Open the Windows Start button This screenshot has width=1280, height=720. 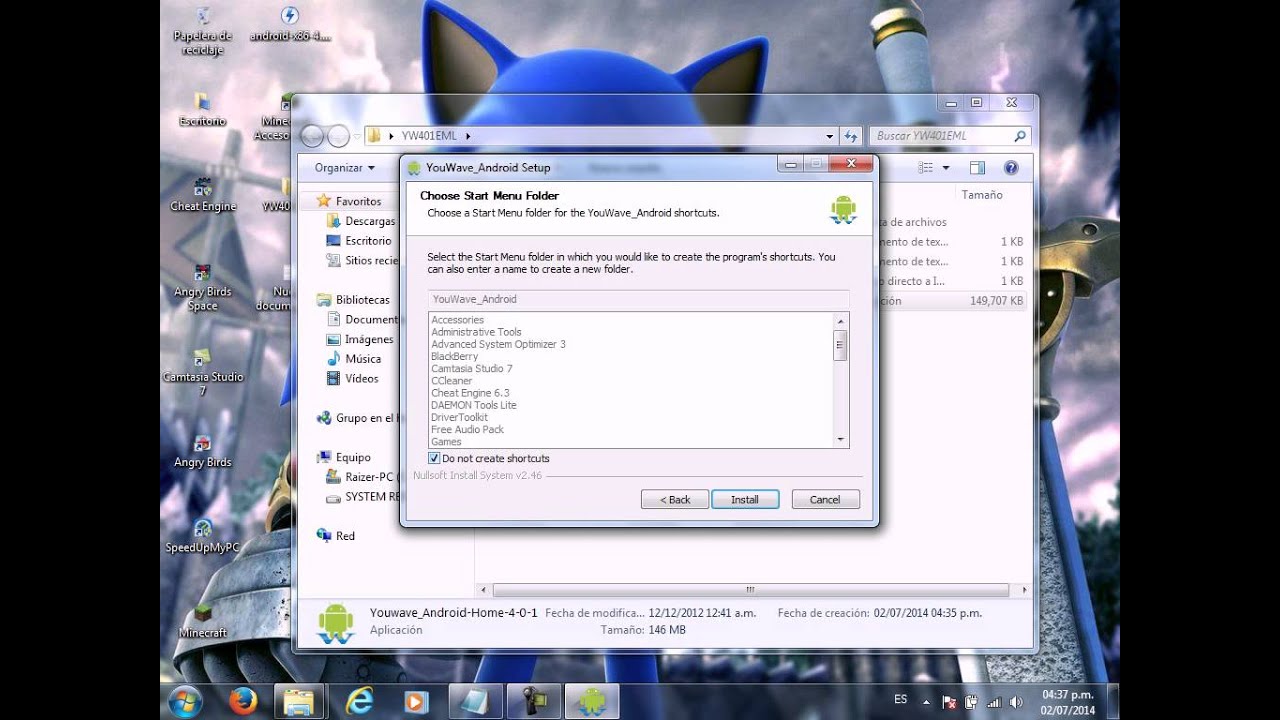[186, 702]
